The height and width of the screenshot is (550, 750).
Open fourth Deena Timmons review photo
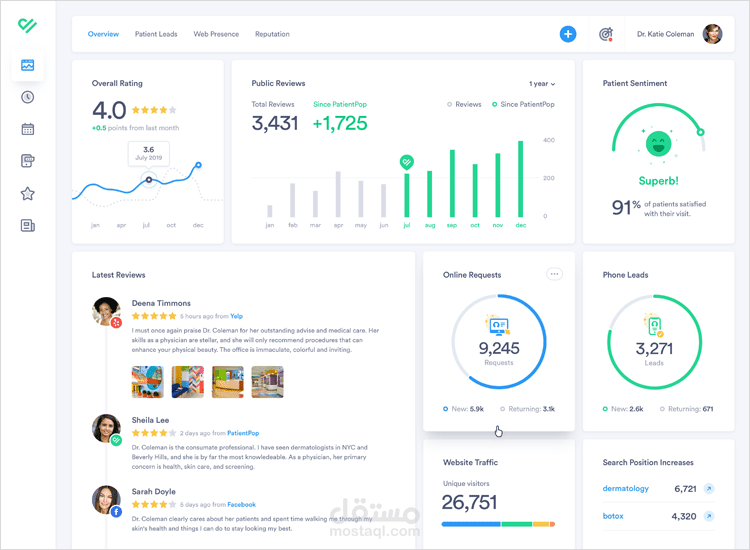tap(267, 382)
